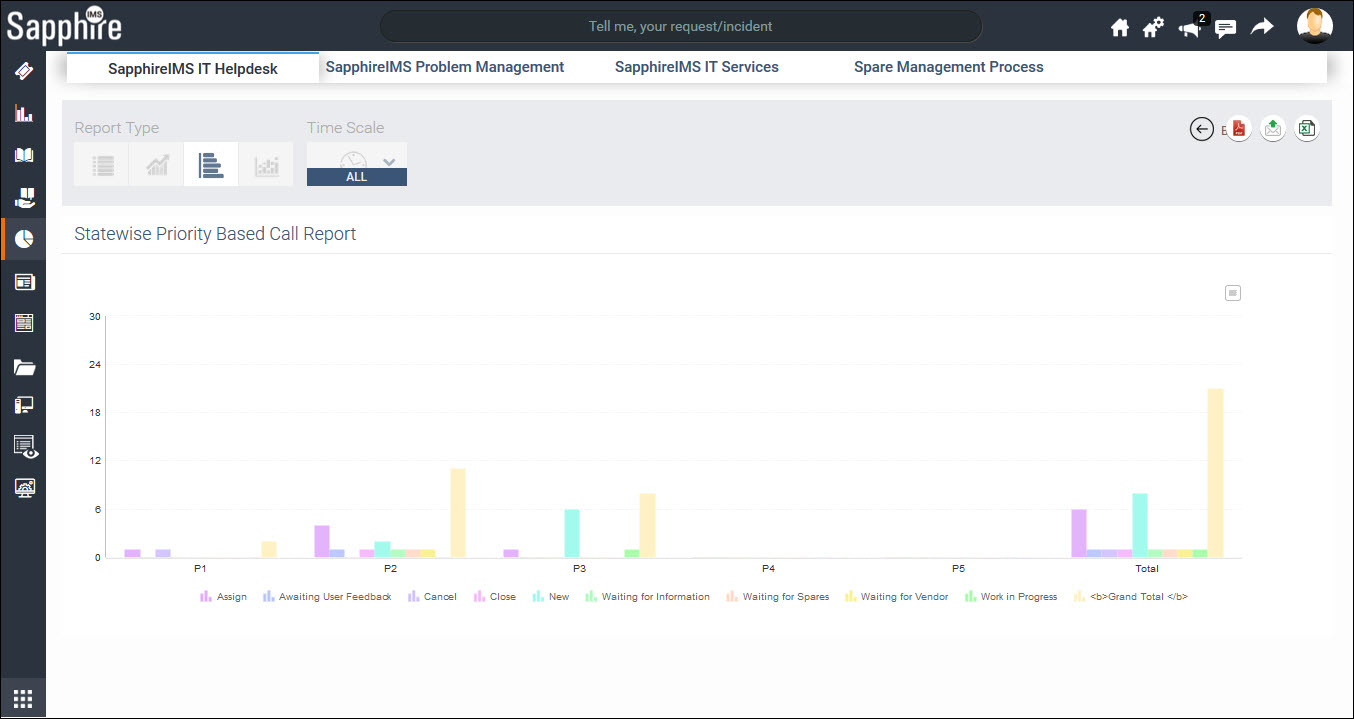Image resolution: width=1354 pixels, height=719 pixels.
Task: Choose the column chart report type
Action: pos(265,164)
